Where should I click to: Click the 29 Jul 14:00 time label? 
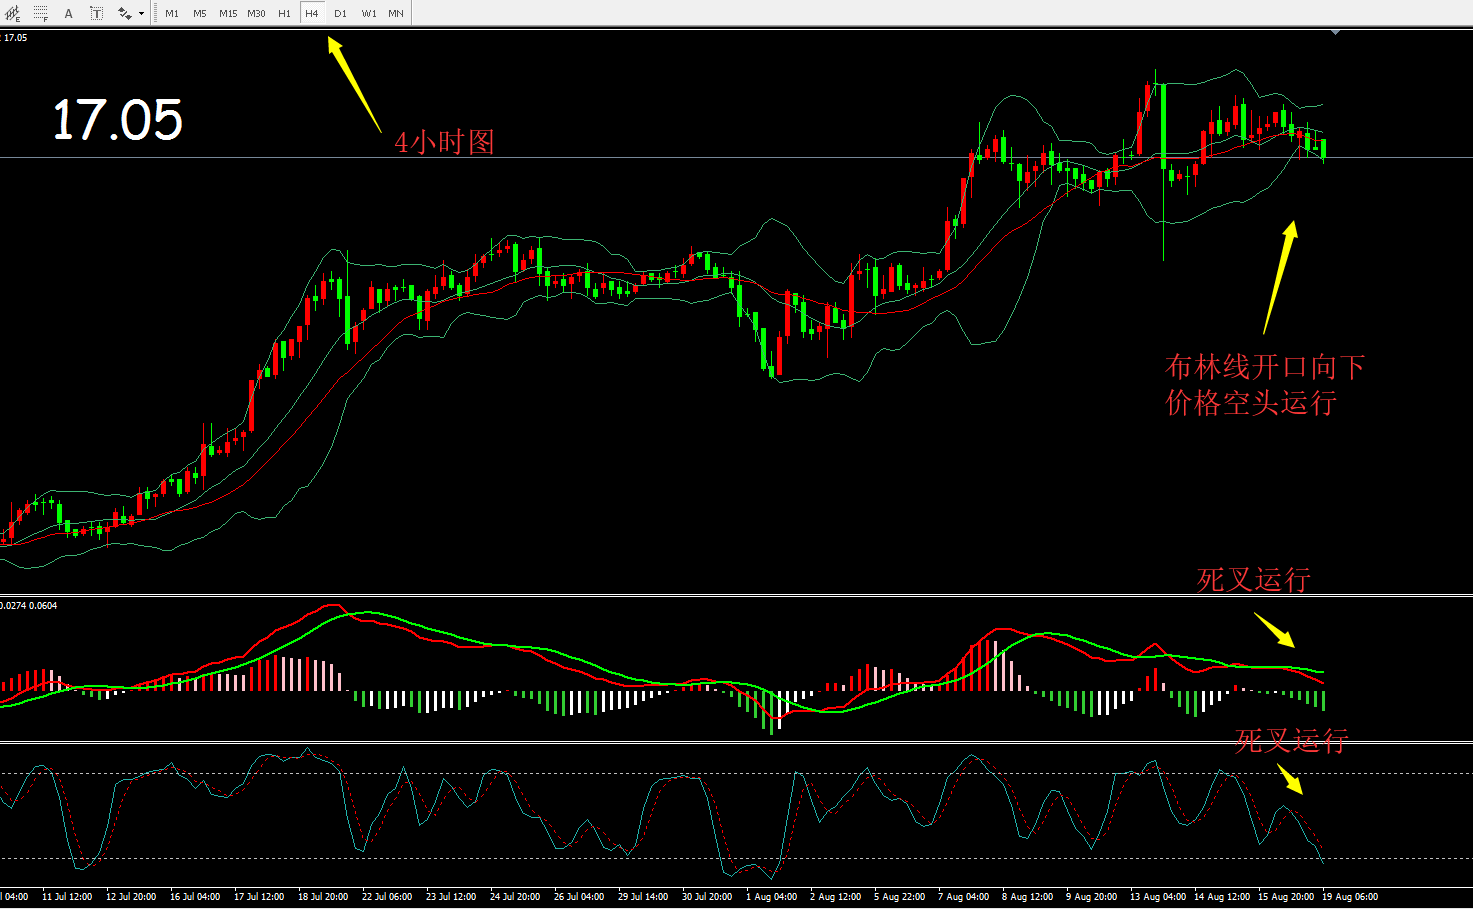point(643,897)
